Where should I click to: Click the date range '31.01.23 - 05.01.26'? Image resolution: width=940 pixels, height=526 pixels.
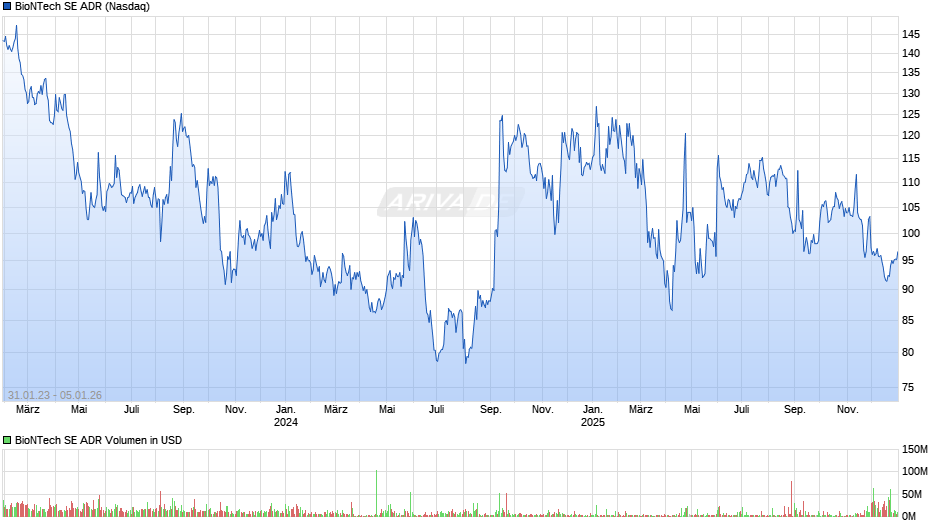[55, 395]
